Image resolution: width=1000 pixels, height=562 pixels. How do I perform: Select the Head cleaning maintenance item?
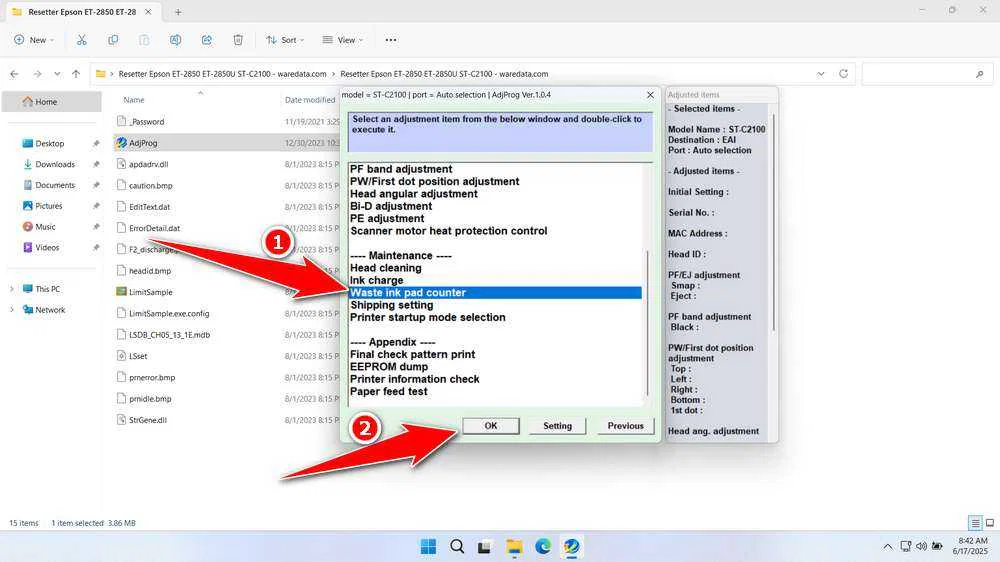386,268
